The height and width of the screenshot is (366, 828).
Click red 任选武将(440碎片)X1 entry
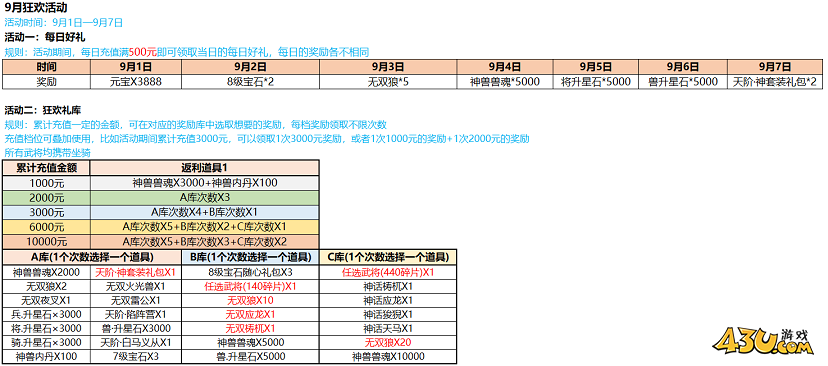pyautogui.click(x=388, y=273)
